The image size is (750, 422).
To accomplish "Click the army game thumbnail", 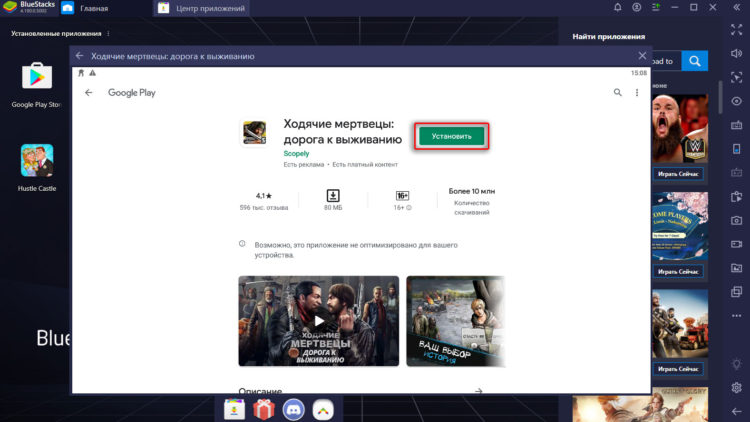I will tap(680, 323).
